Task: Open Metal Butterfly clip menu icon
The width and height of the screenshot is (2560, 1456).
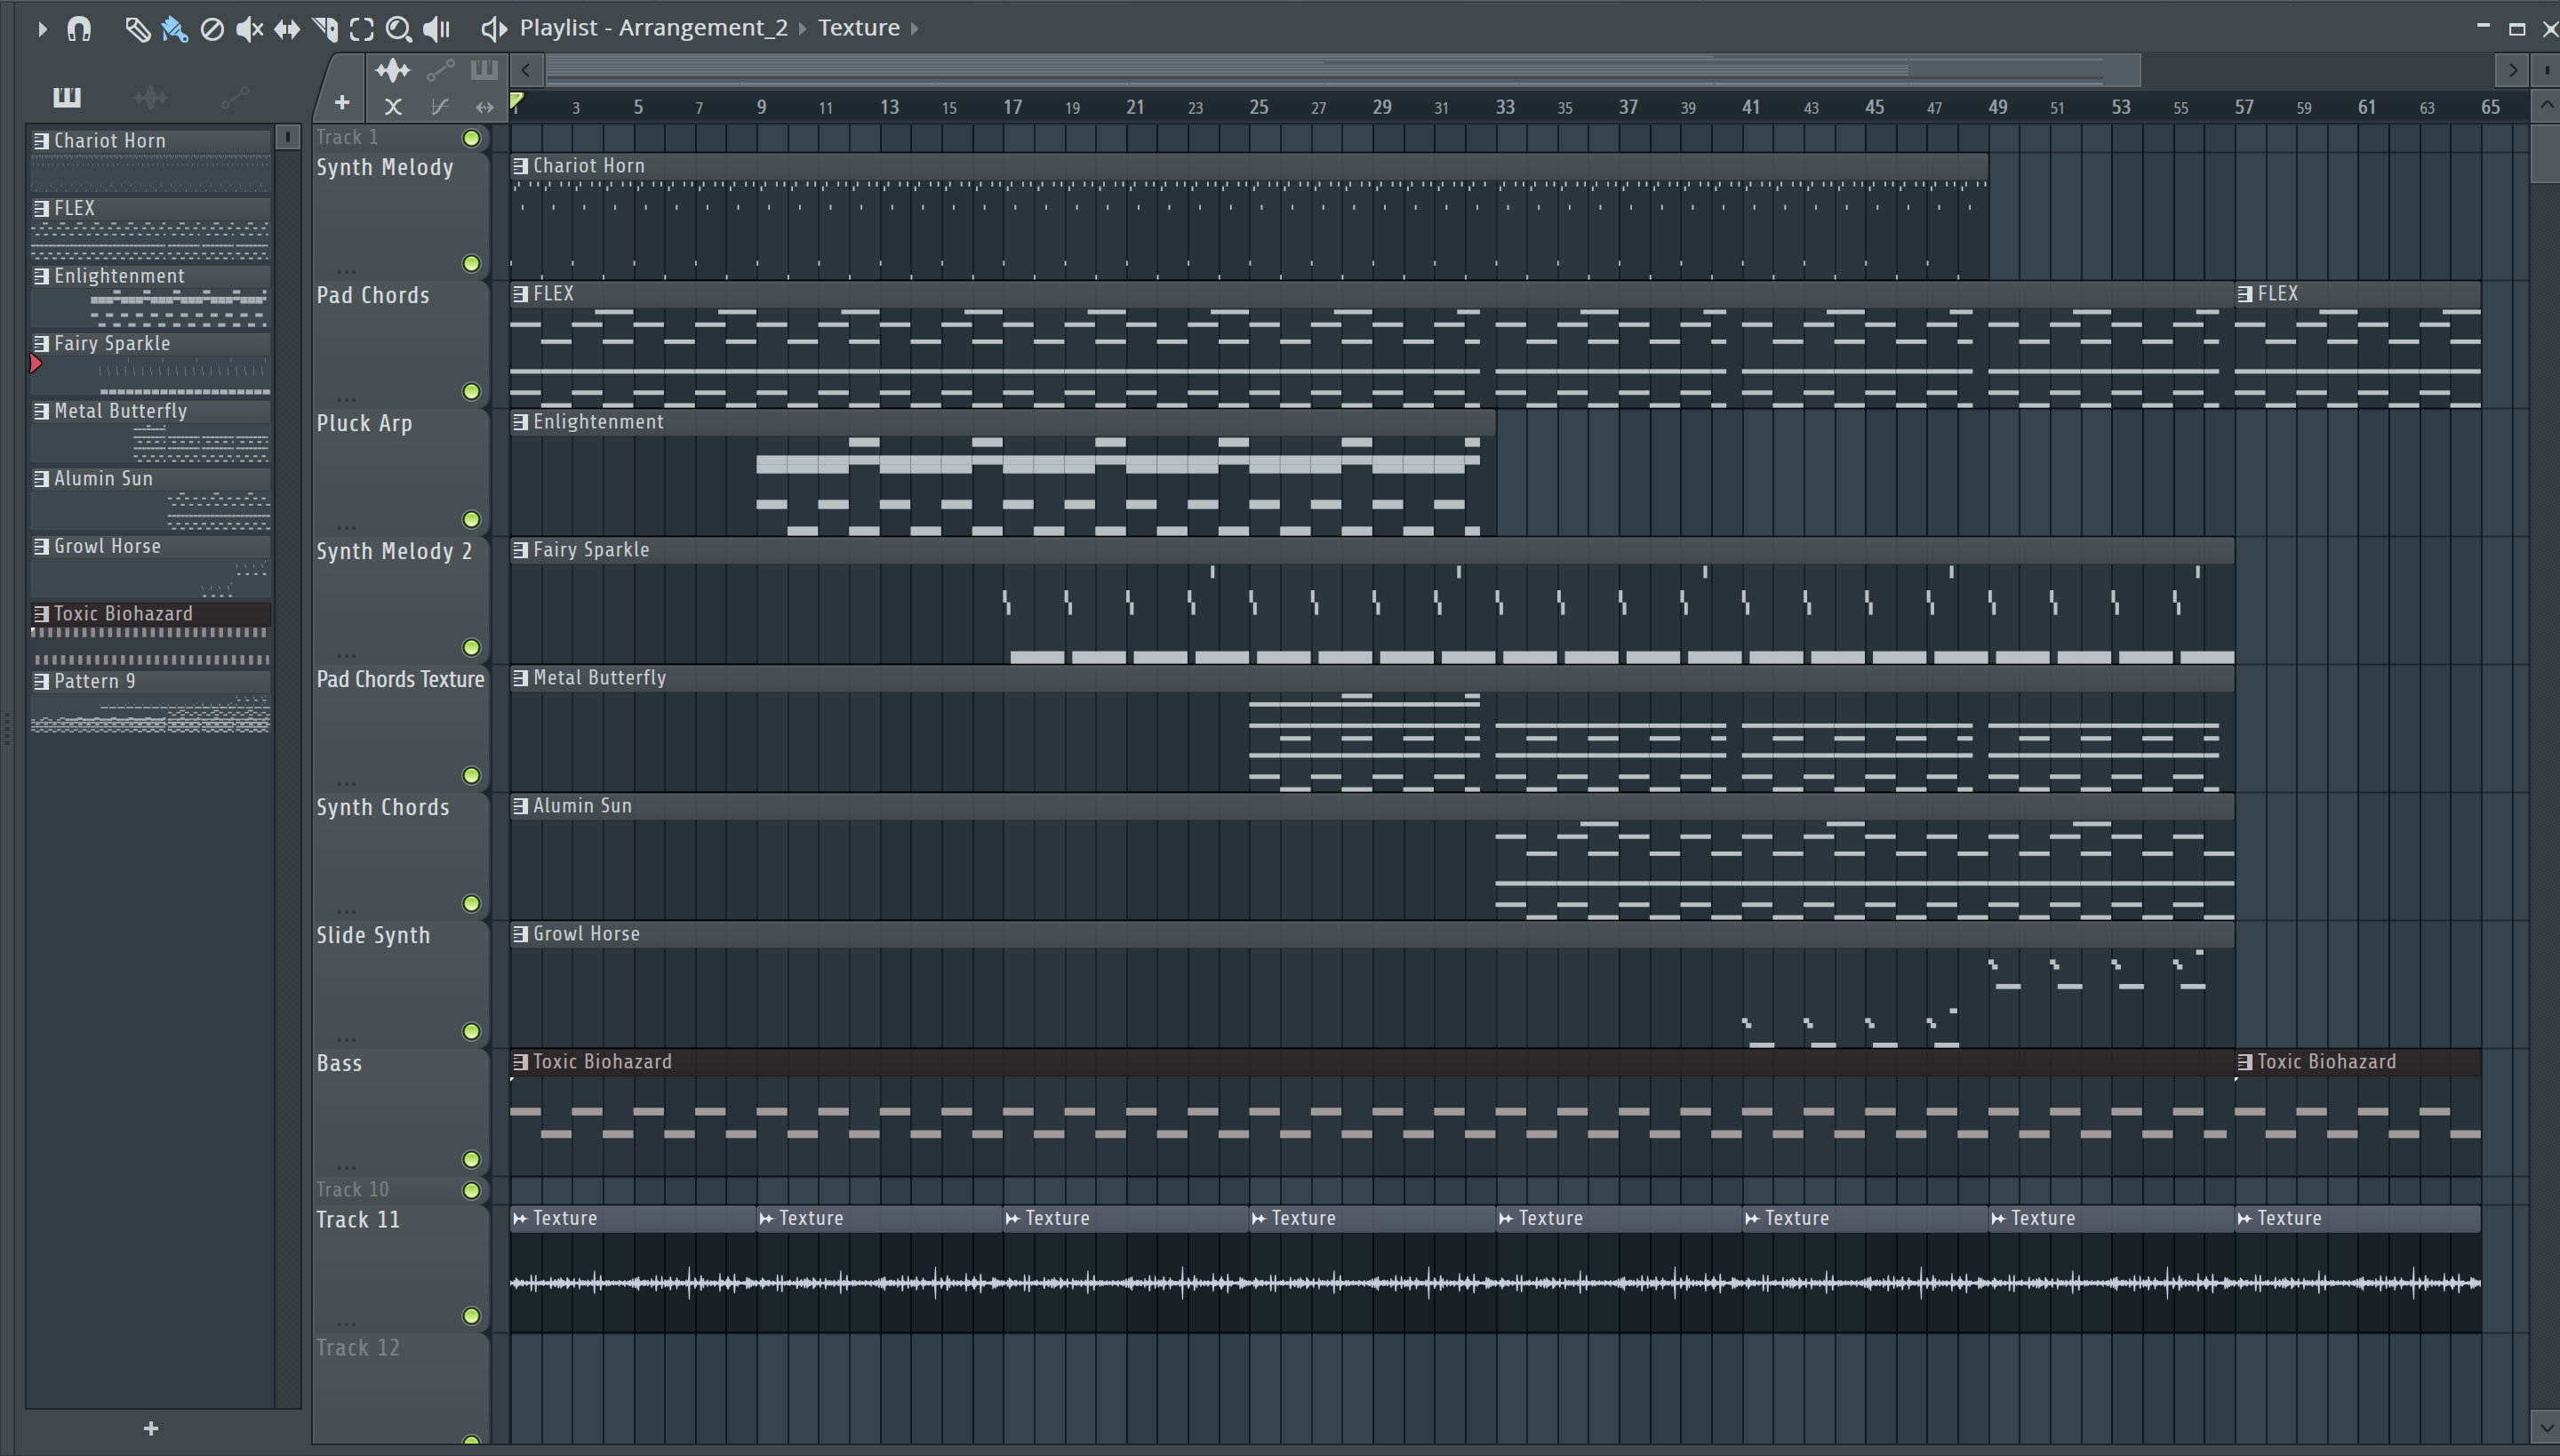Action: [520, 678]
